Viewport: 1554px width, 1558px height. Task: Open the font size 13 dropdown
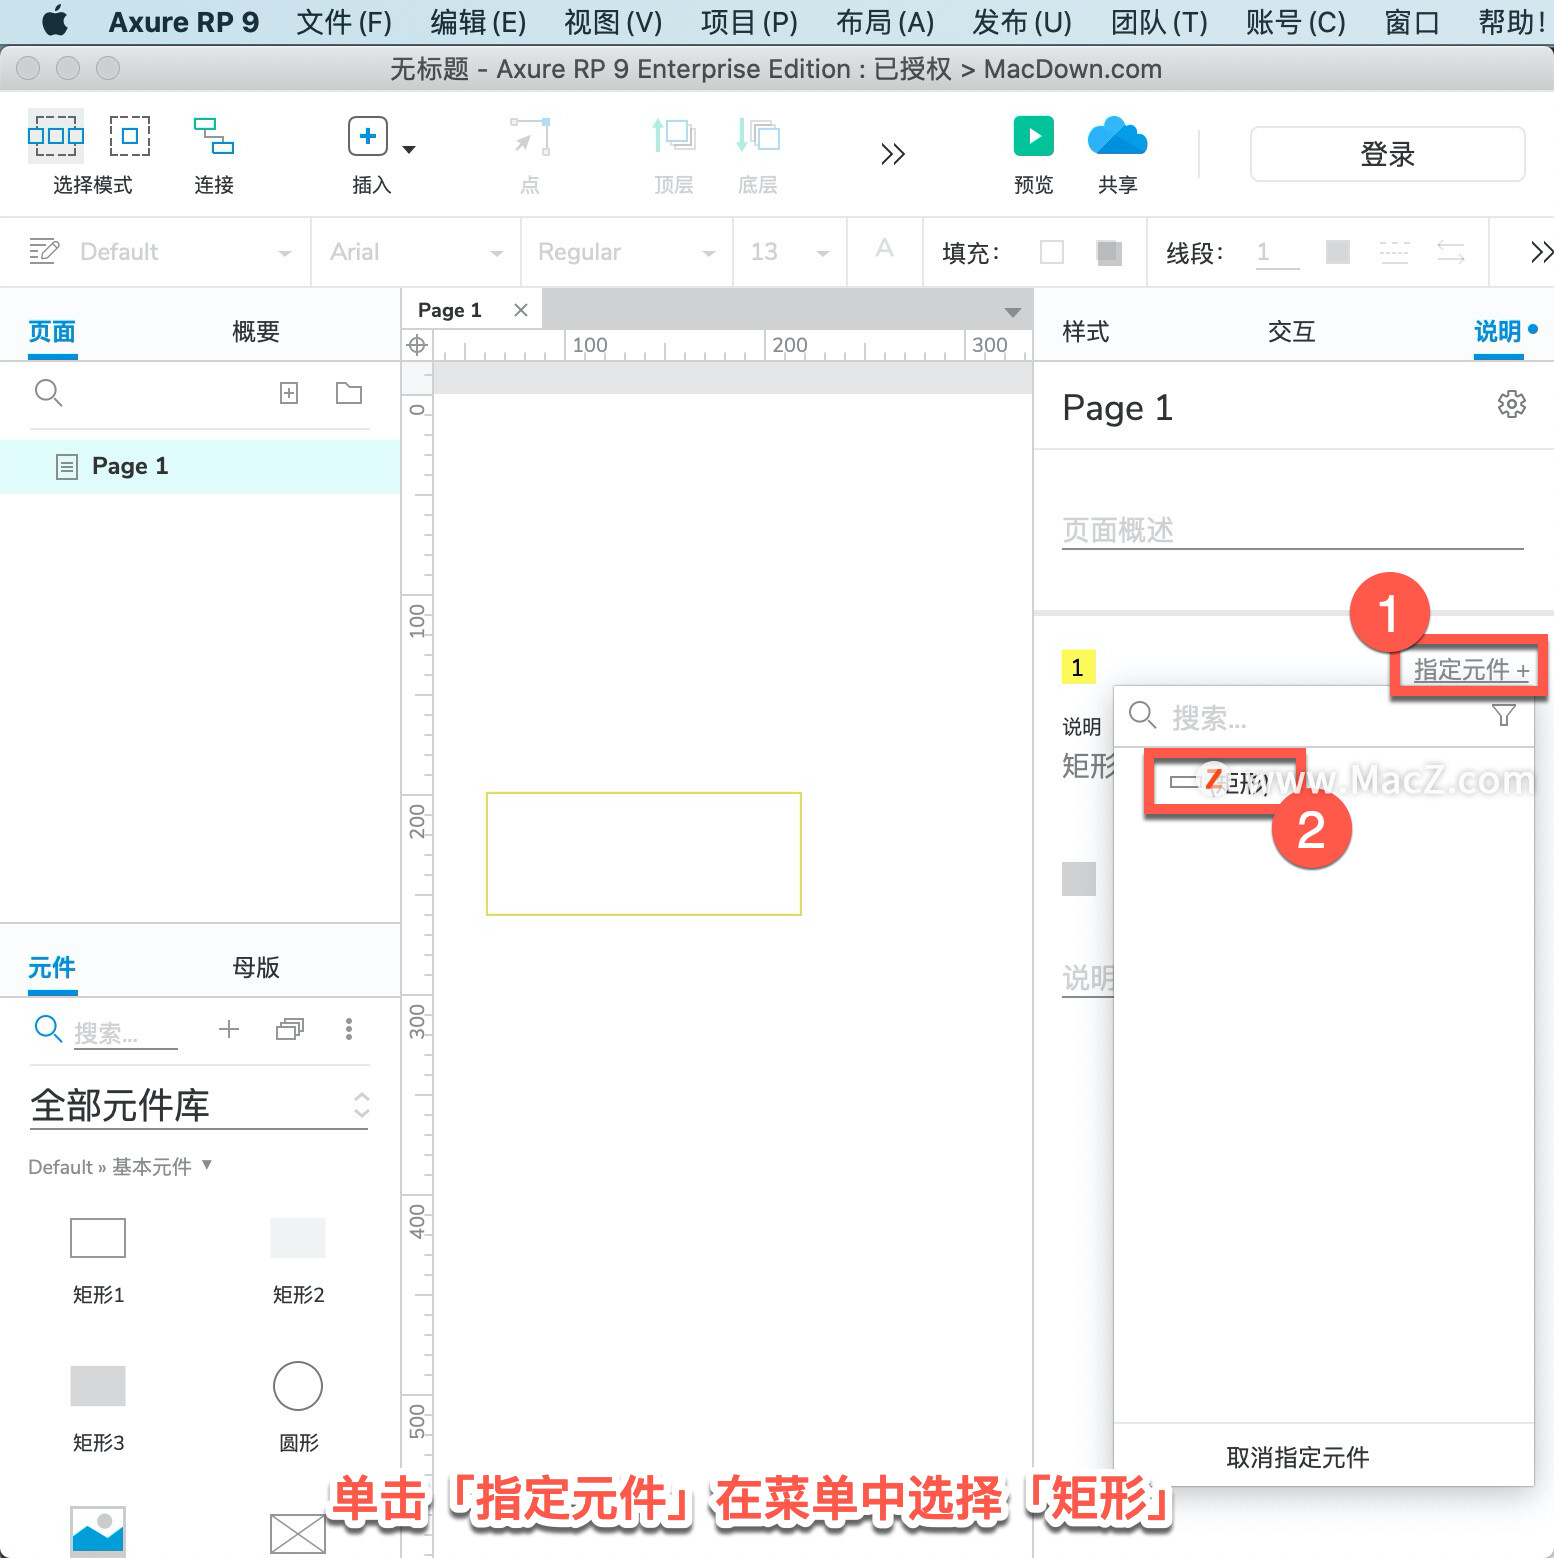(790, 252)
